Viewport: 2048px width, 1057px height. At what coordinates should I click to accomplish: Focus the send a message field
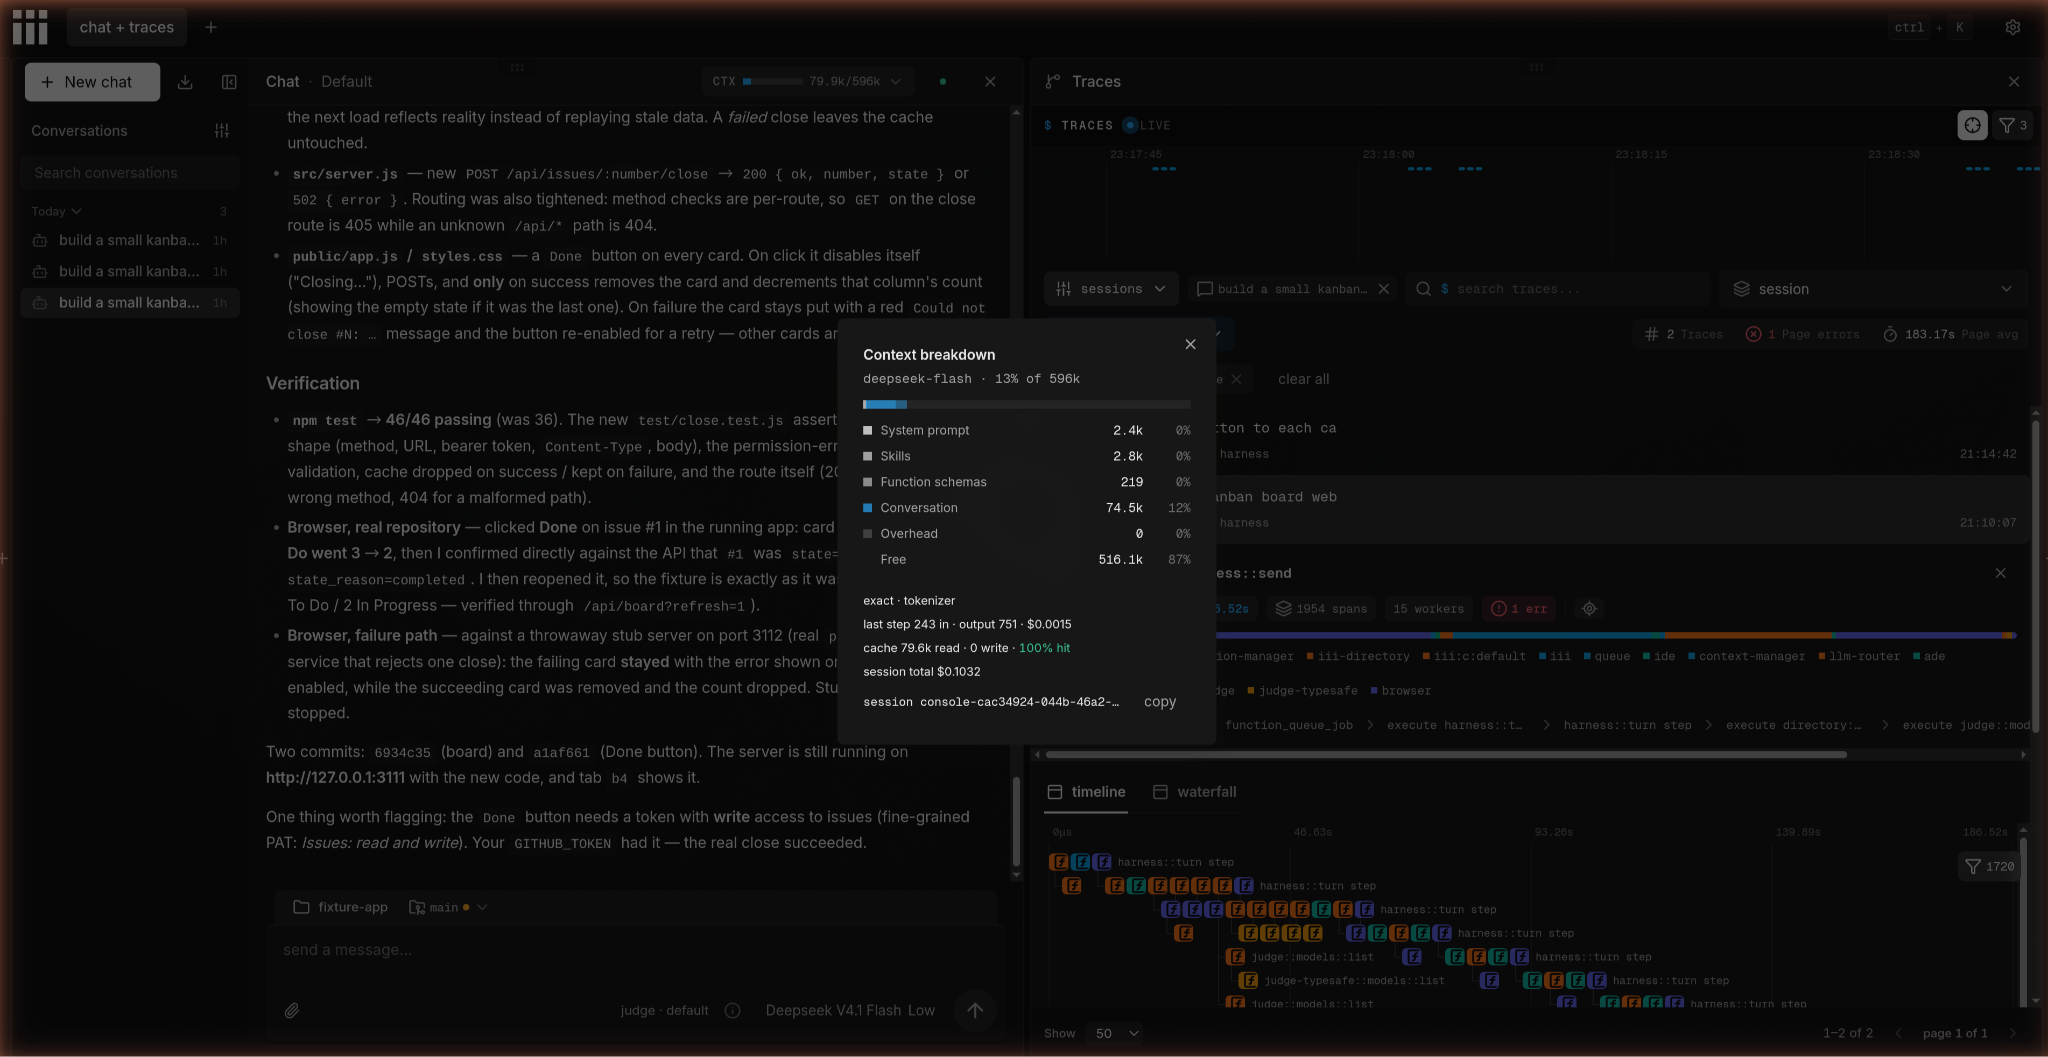point(635,950)
